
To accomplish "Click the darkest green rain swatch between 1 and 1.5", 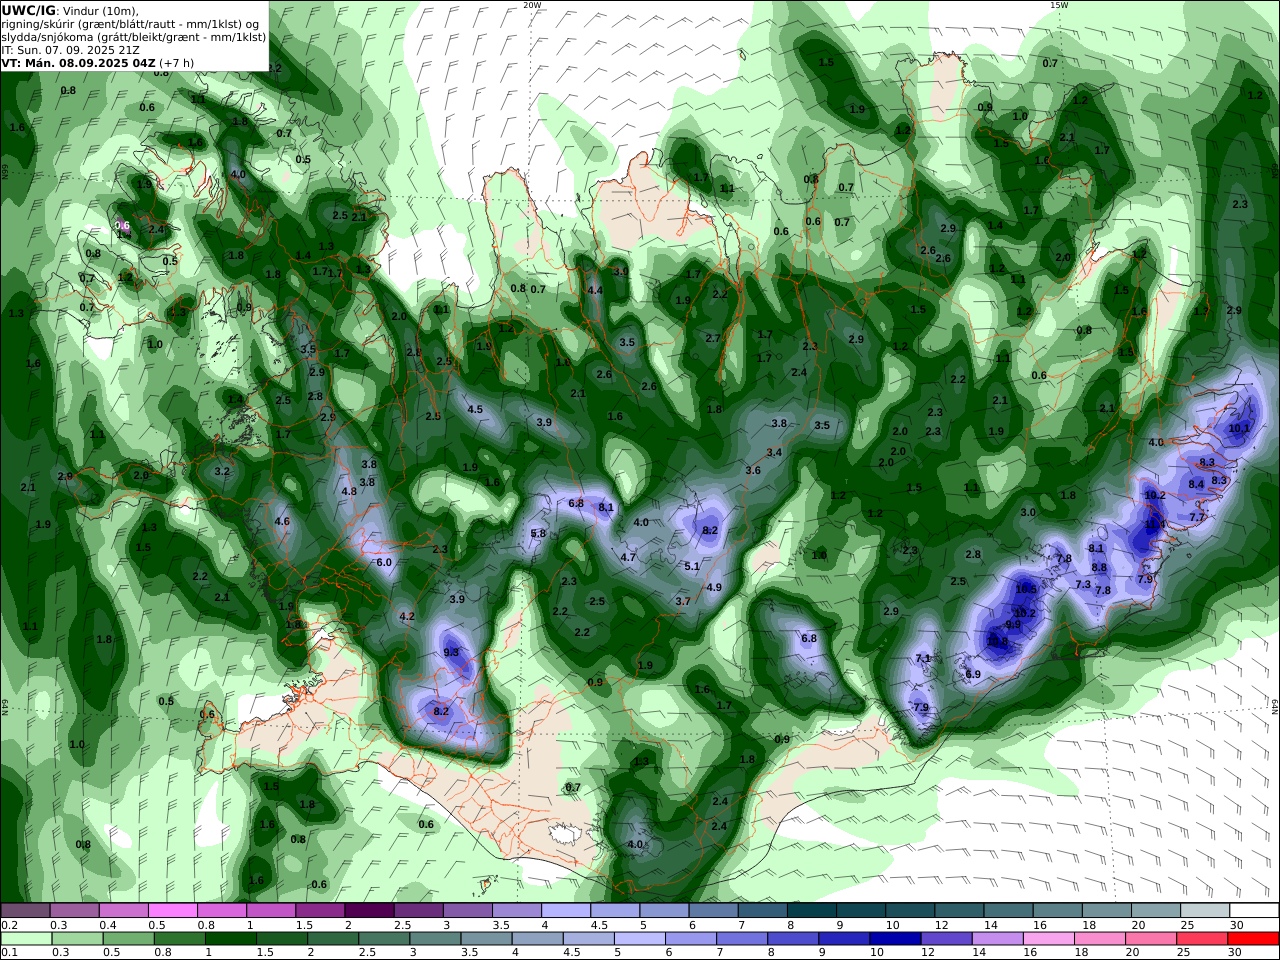I will 231,939.
